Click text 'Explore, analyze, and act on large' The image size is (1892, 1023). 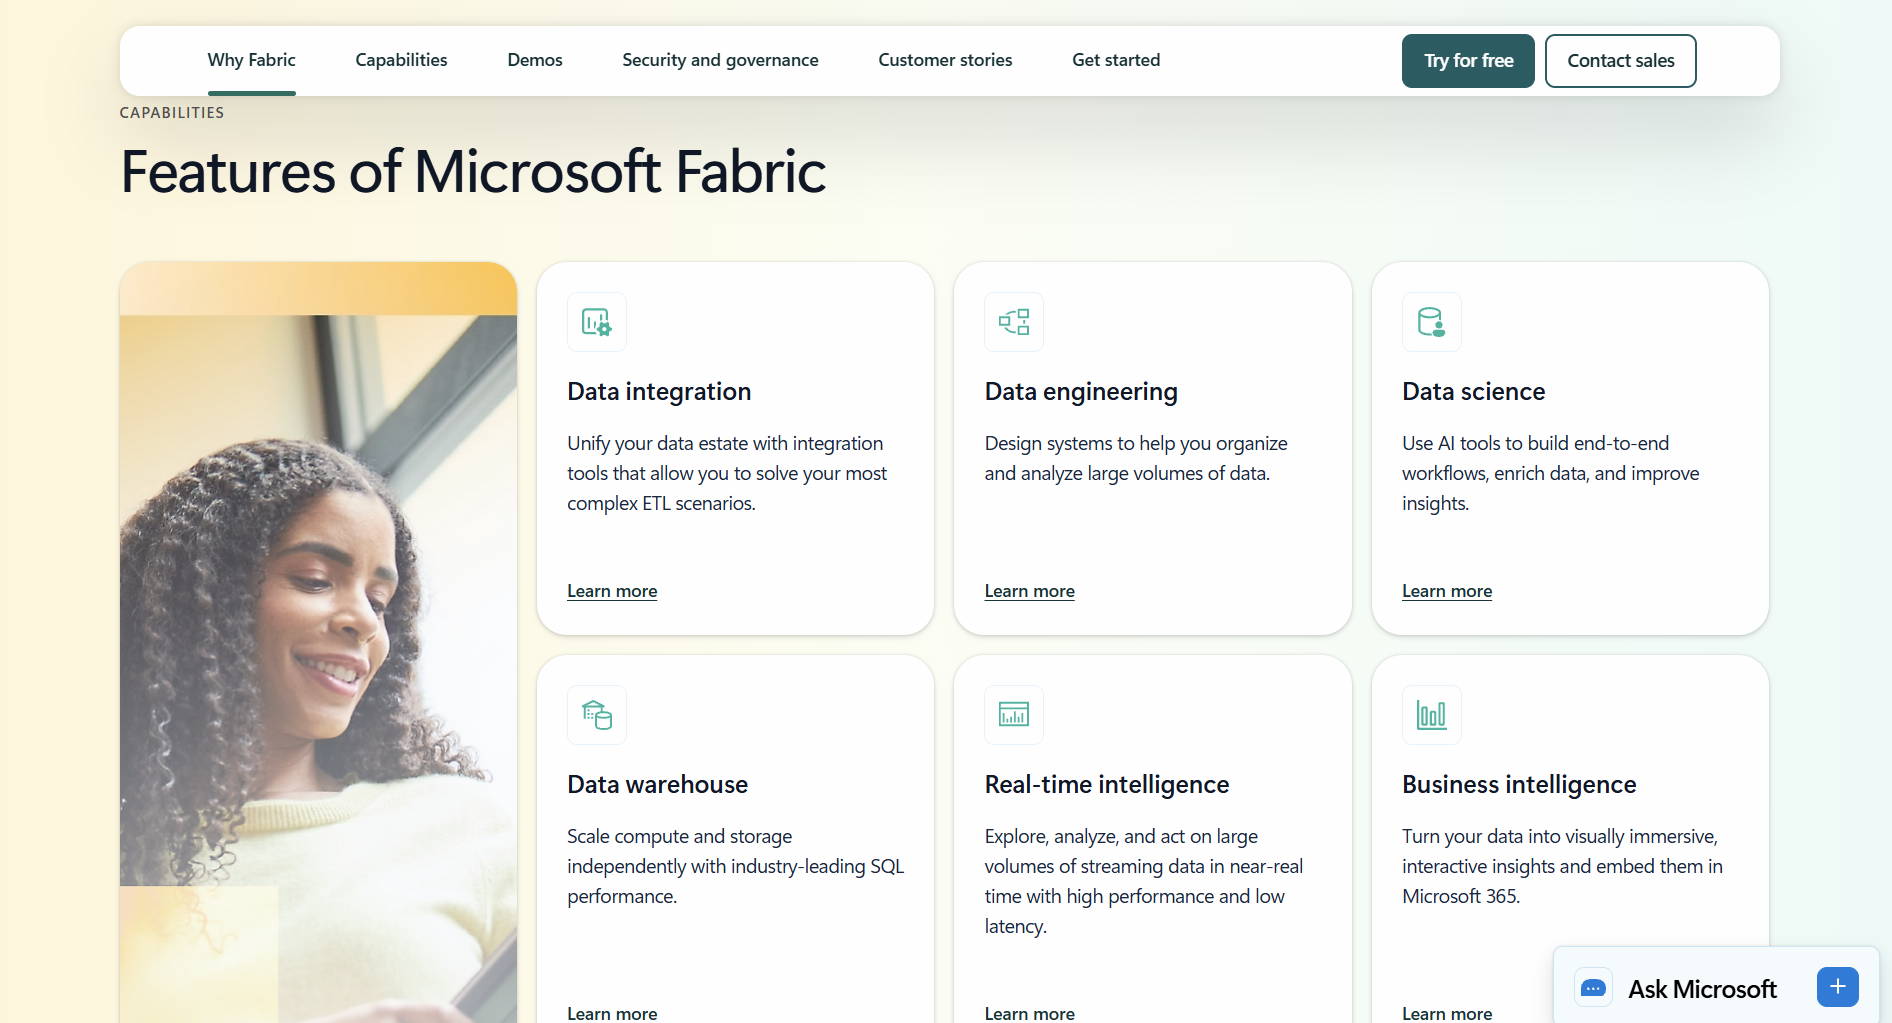click(x=1121, y=836)
